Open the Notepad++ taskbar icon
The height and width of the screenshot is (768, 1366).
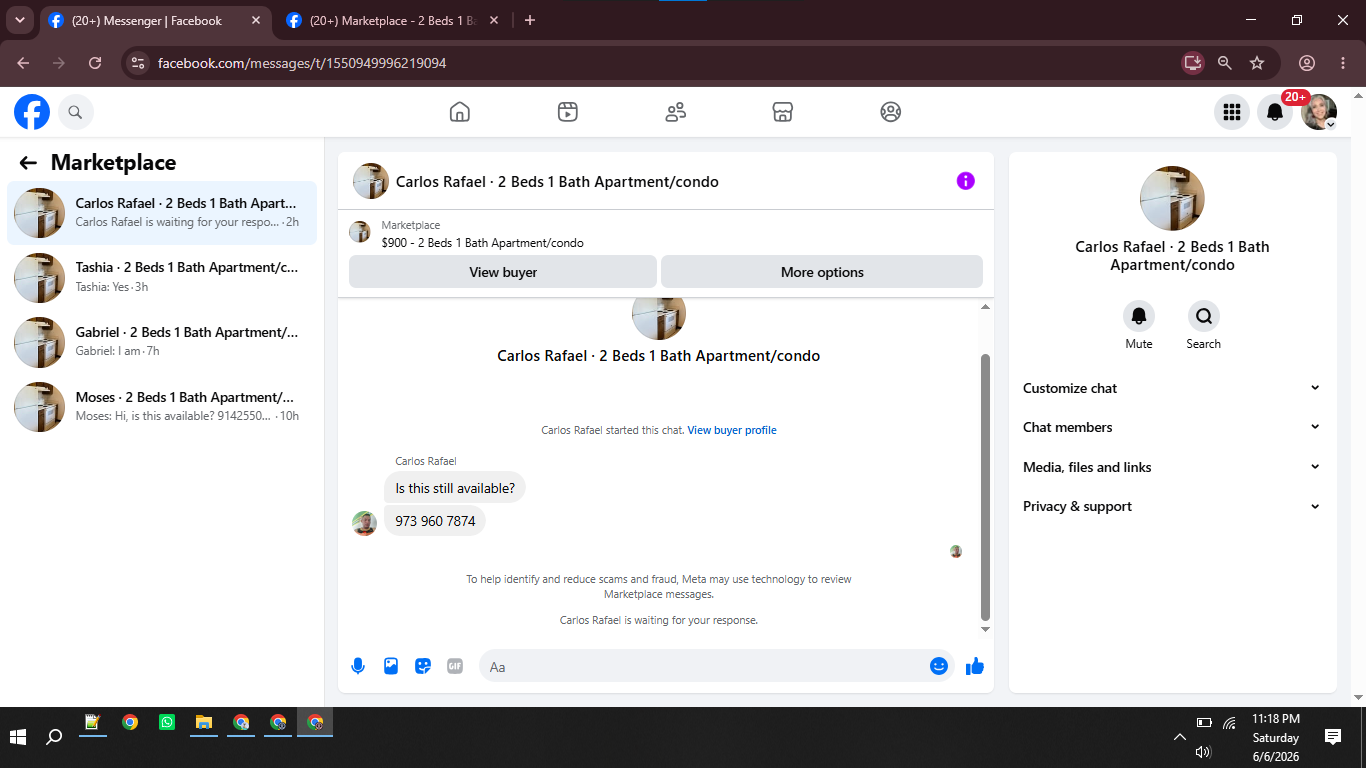[x=93, y=722]
